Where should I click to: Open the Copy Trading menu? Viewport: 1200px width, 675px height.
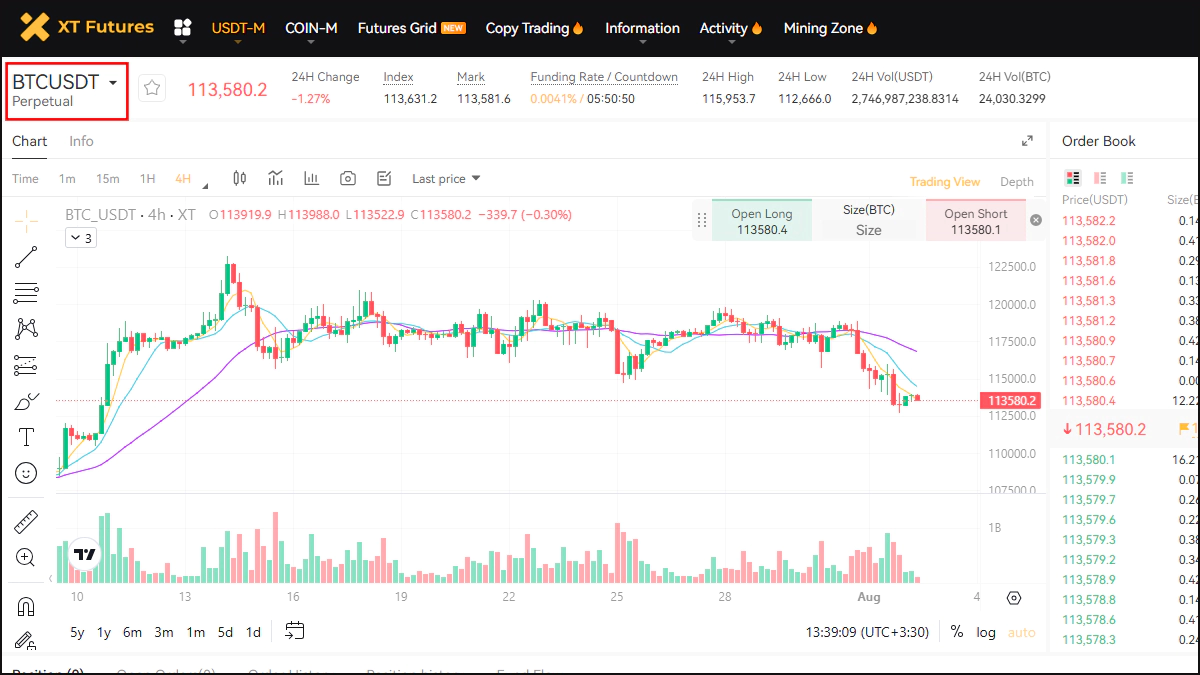535,28
